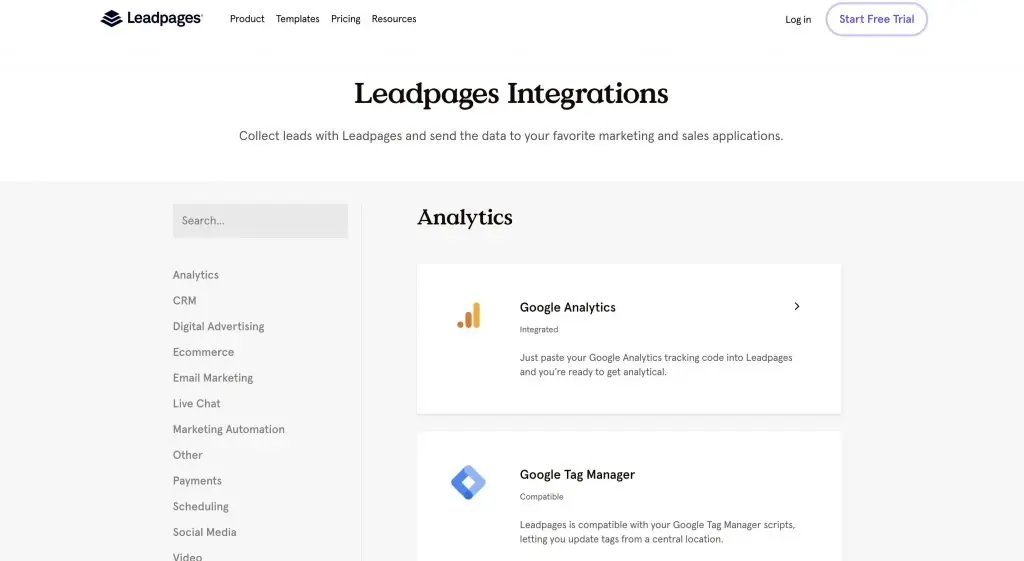Open the Templates menu

[x=298, y=19]
